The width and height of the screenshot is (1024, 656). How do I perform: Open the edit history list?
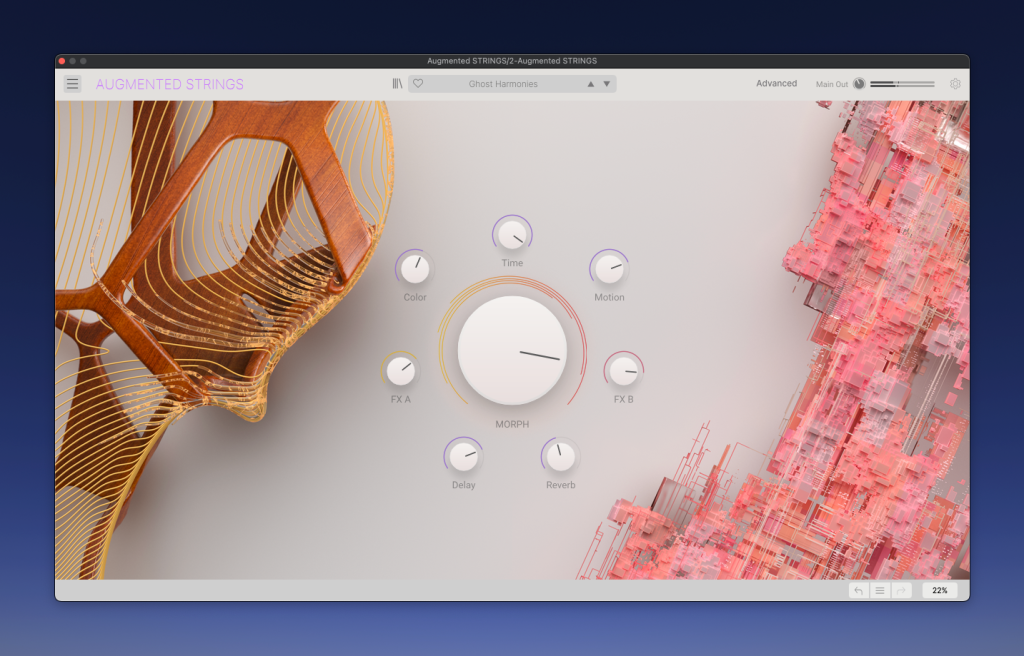click(880, 591)
